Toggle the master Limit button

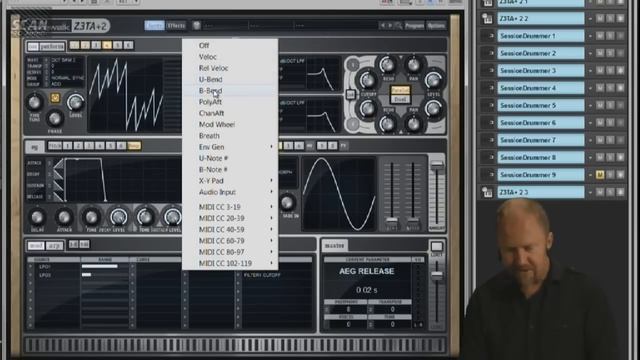coord(436,247)
